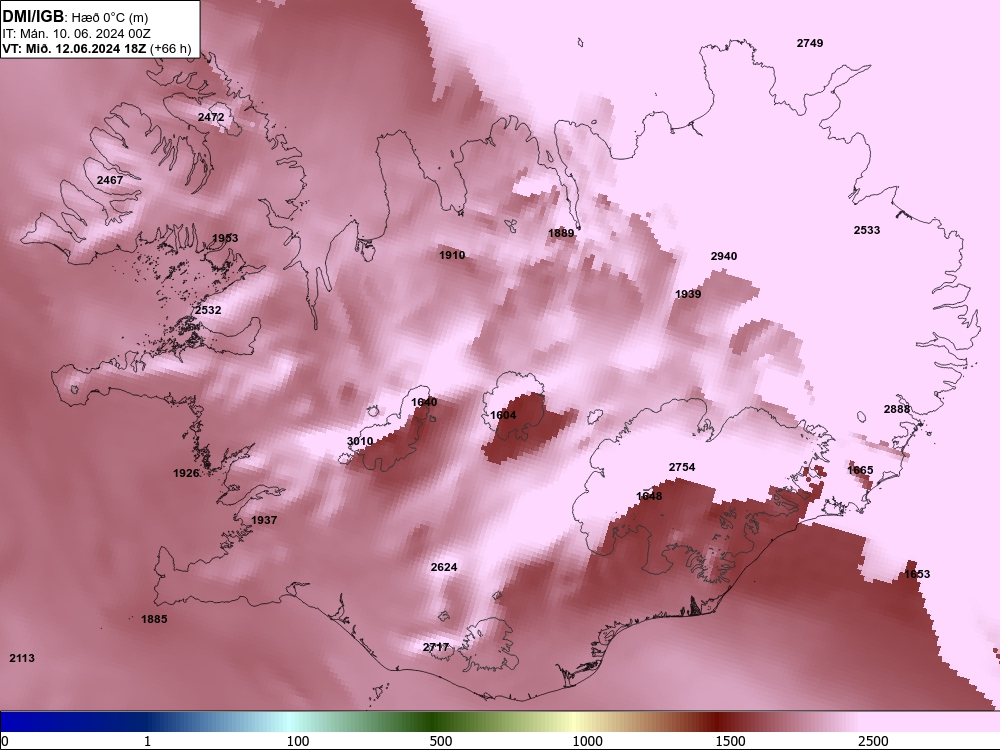This screenshot has height=750, width=1000.
Task: Select the 2500 mark on the legend
Action: 873,741
